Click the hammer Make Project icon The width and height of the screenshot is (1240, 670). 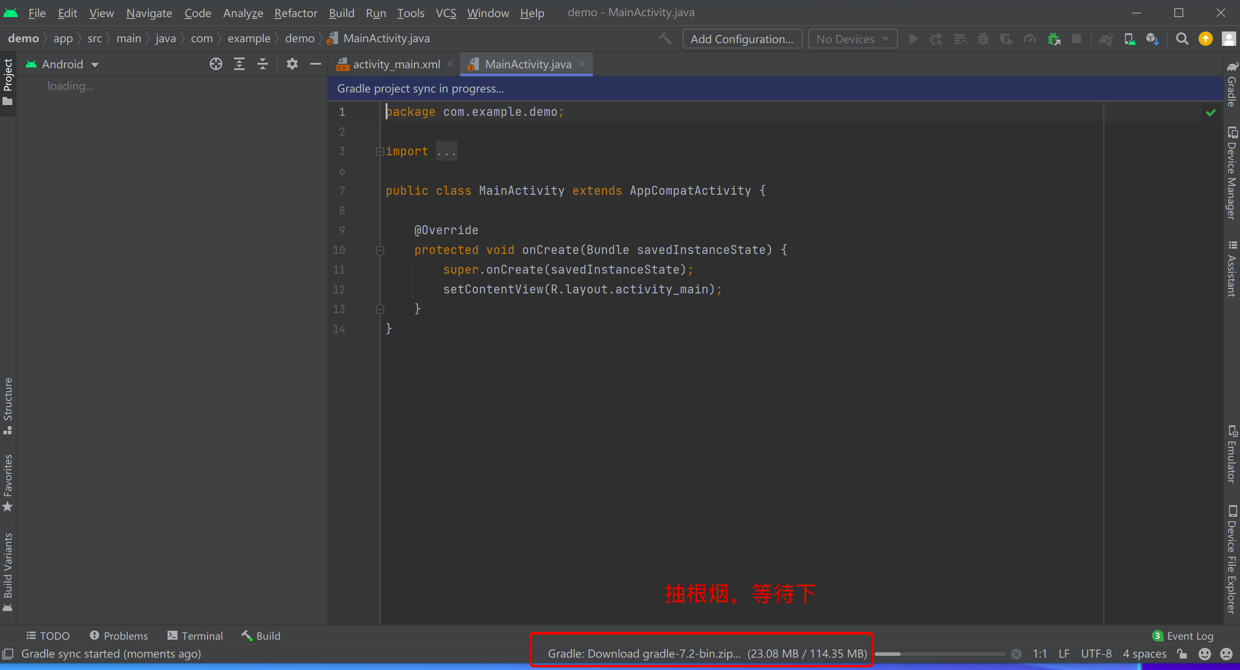[665, 39]
